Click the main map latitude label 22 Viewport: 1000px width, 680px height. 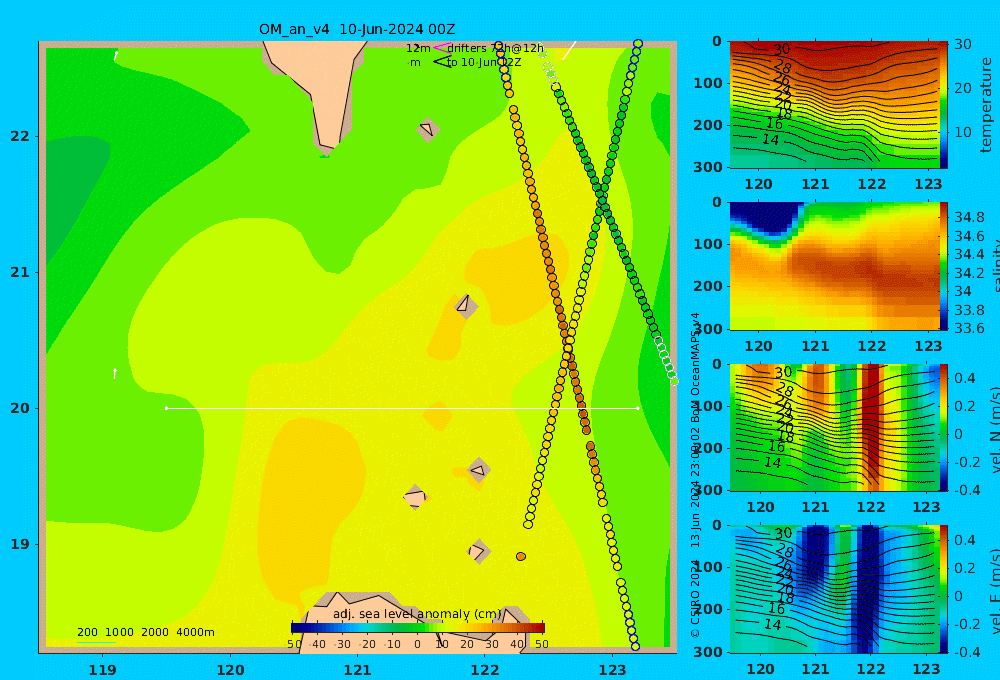point(20,136)
